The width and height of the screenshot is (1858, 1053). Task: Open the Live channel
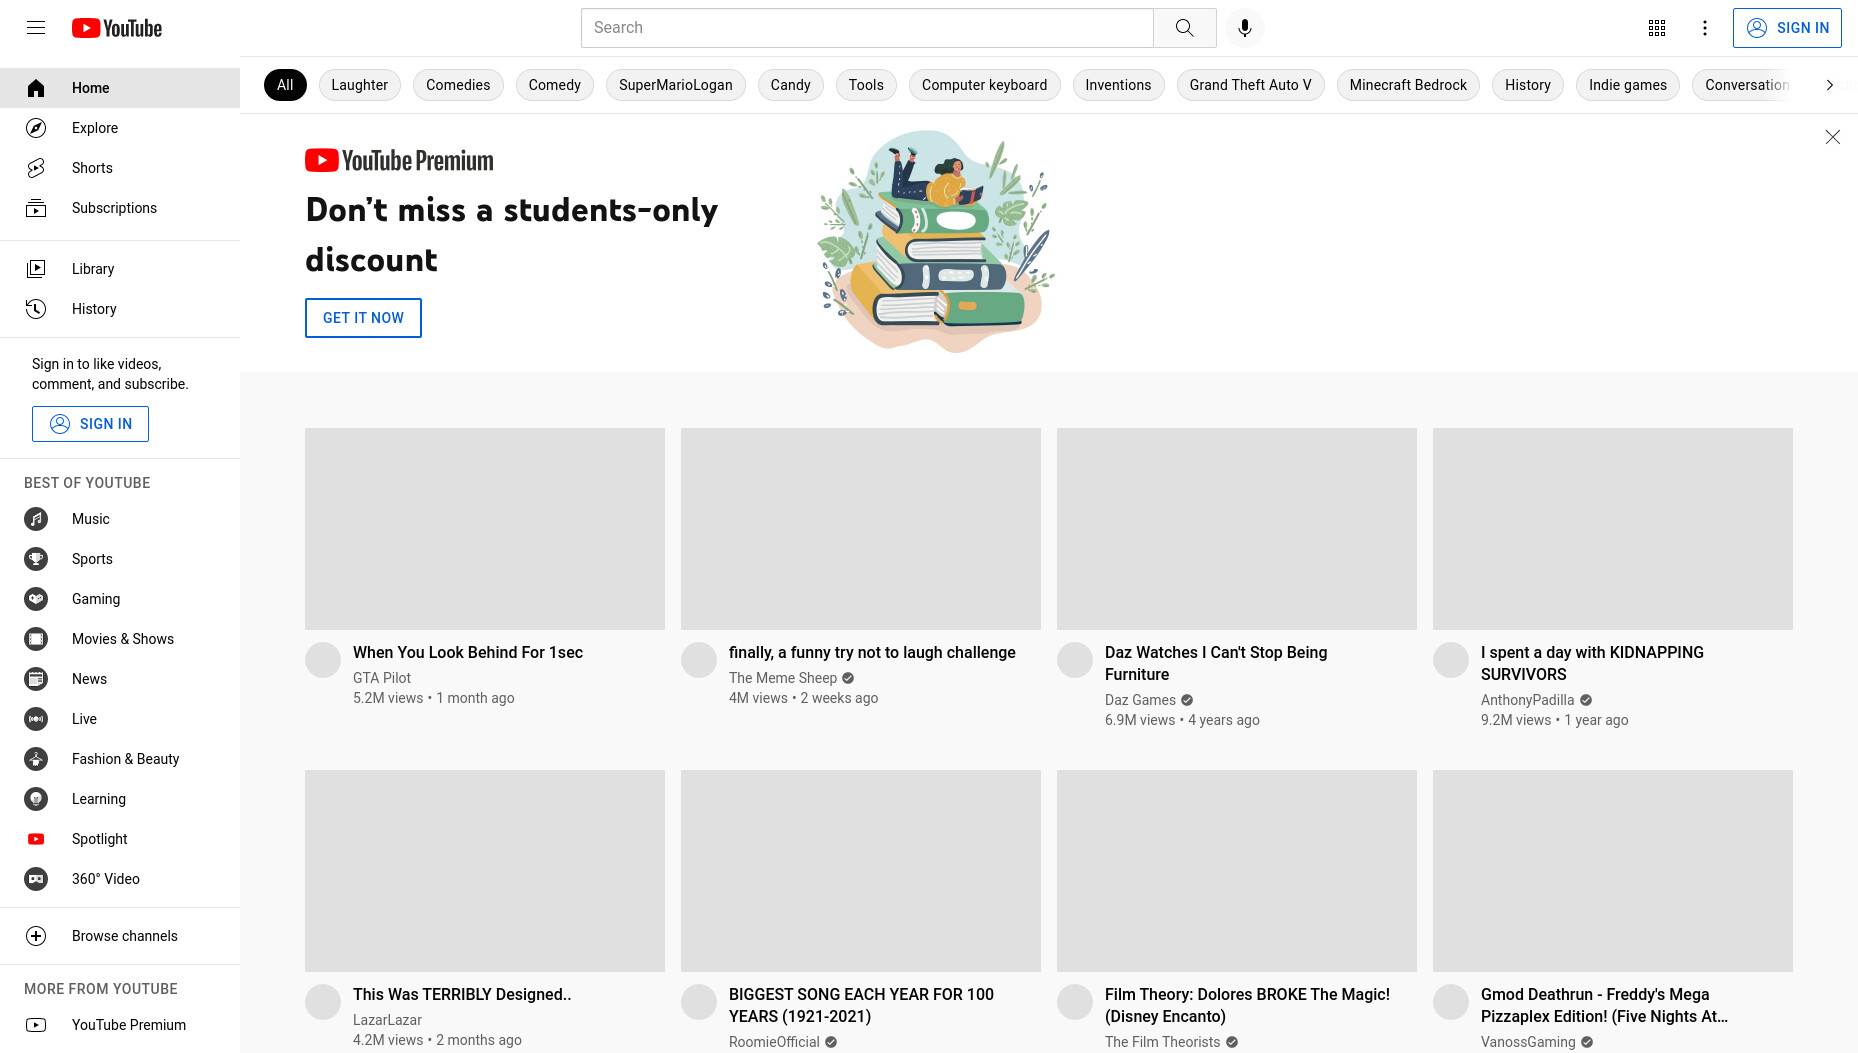click(x=120, y=719)
